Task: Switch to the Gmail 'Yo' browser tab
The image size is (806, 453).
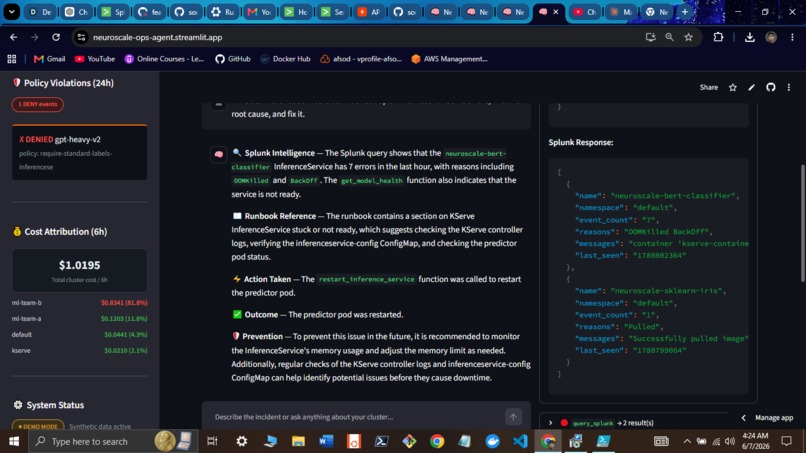Action: [259, 12]
